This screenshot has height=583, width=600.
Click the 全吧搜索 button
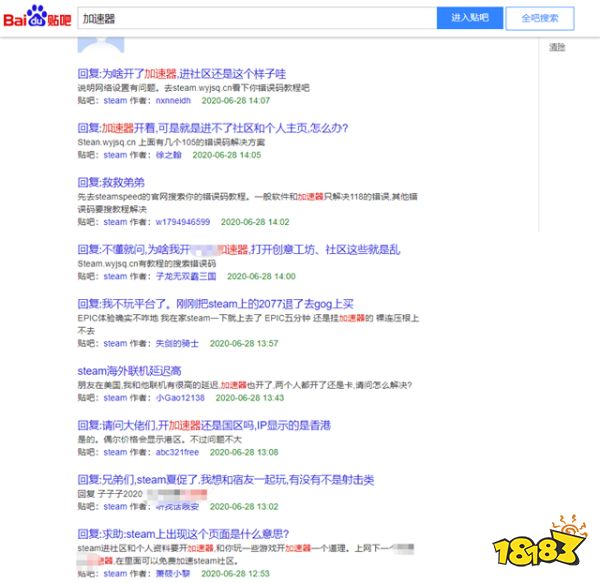(x=540, y=18)
